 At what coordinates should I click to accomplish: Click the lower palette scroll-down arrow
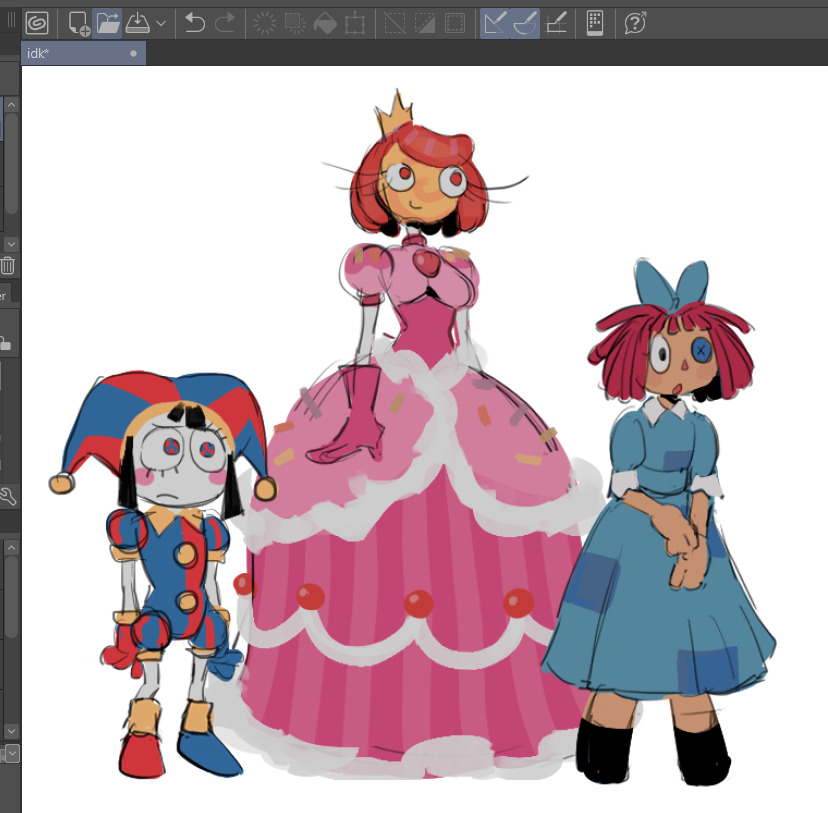(x=12, y=731)
